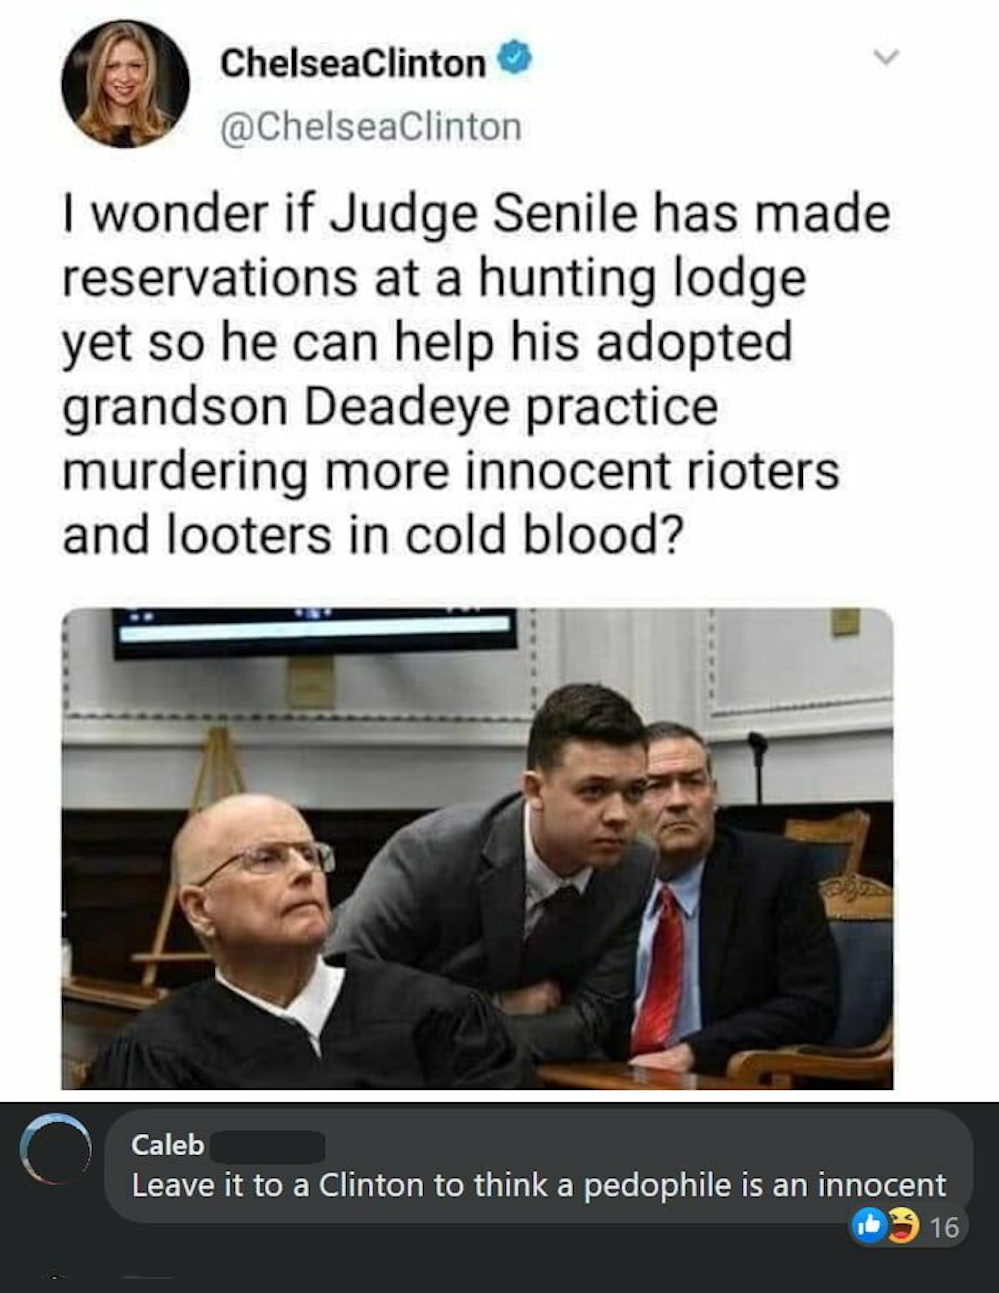
Task: Click the blue verified checkmark badge
Action: [514, 60]
